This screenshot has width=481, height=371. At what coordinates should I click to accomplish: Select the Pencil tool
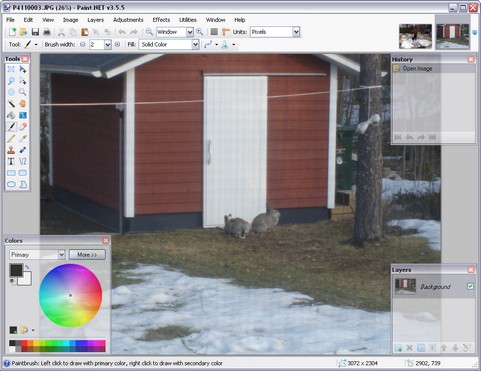tap(11, 138)
